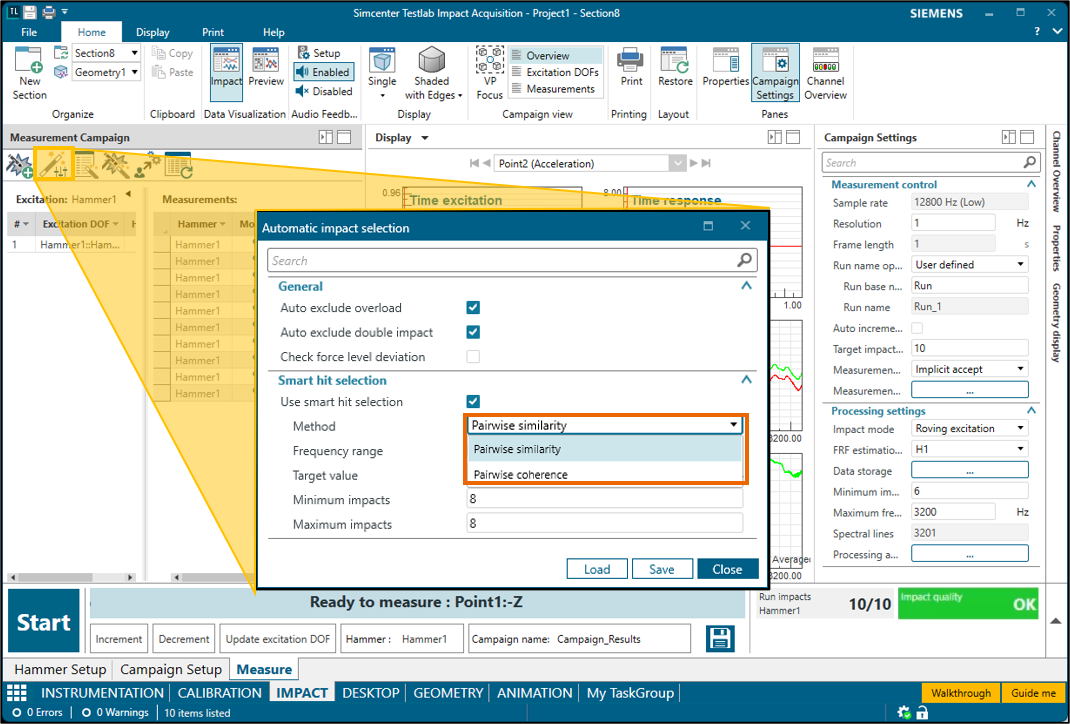Select Pairwise coherence from Method list

click(520, 474)
